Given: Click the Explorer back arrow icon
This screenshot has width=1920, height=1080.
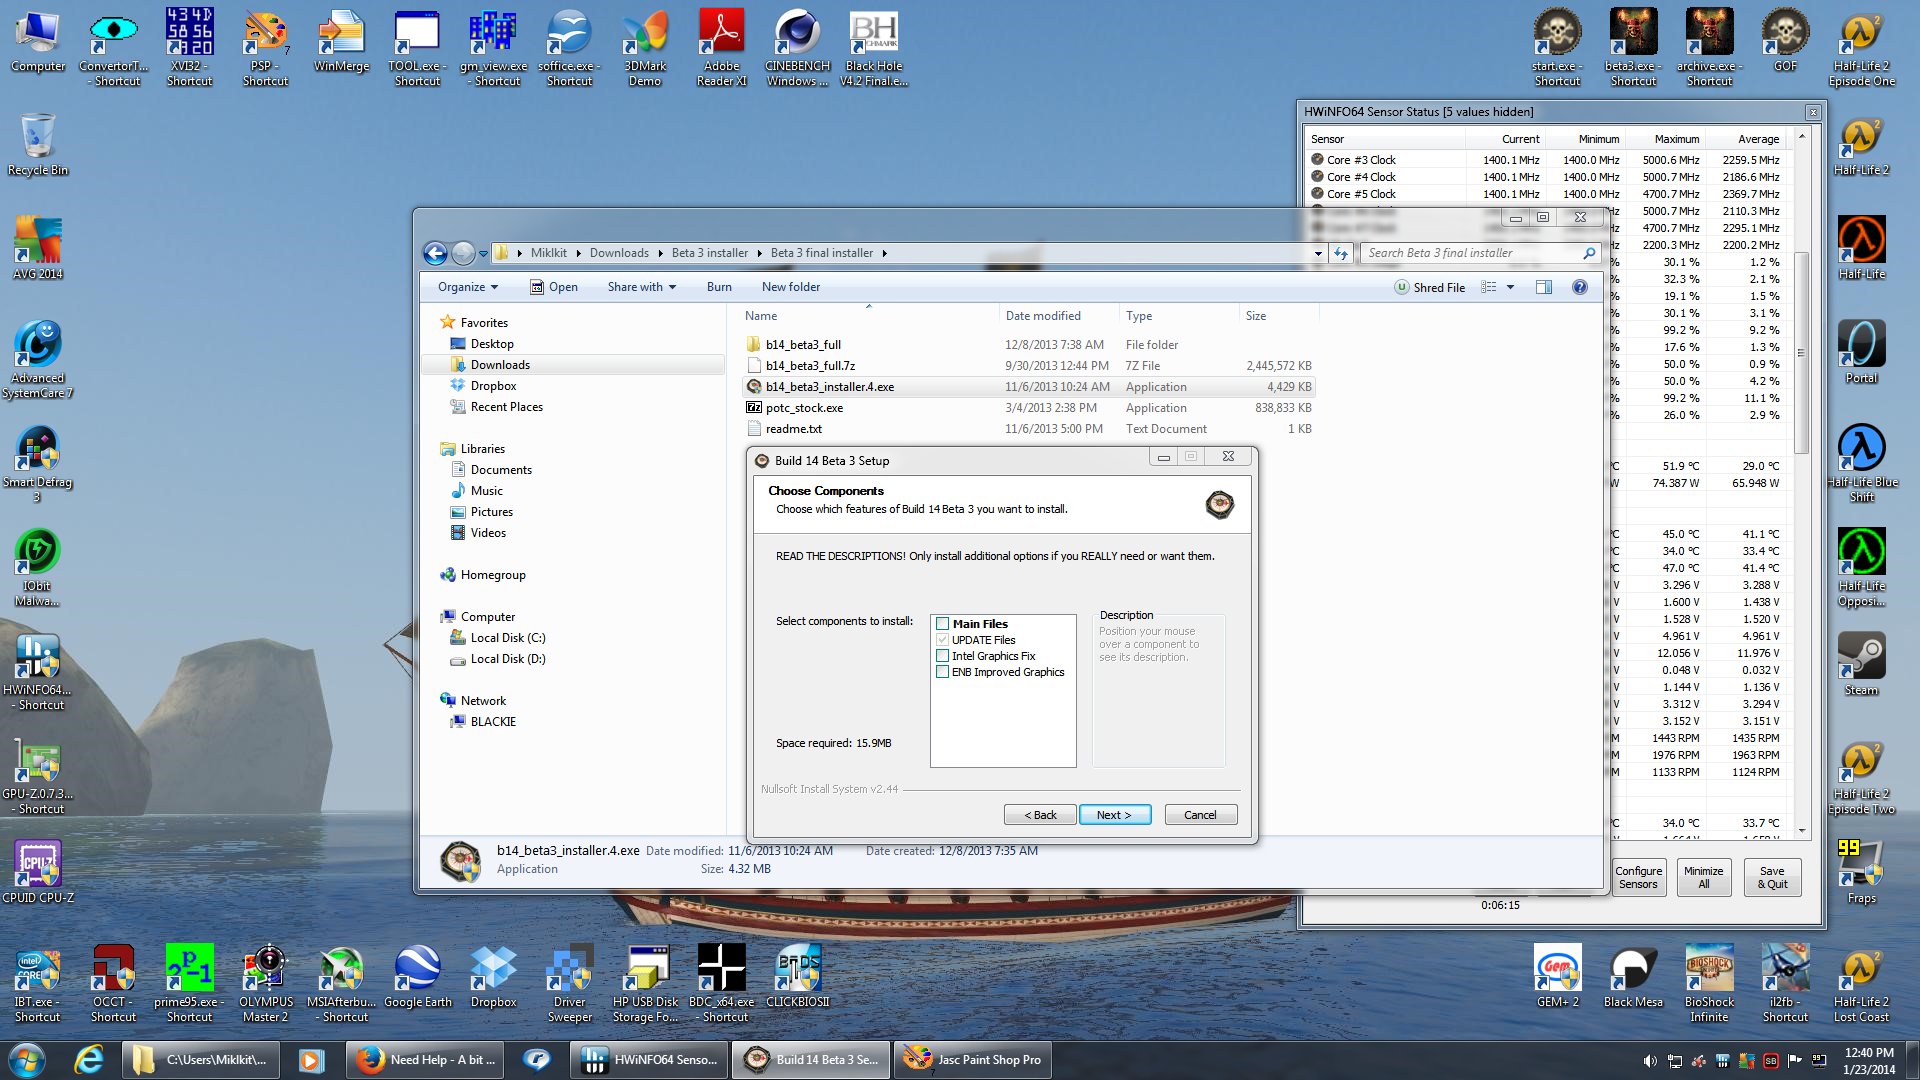Looking at the screenshot, I should (435, 254).
